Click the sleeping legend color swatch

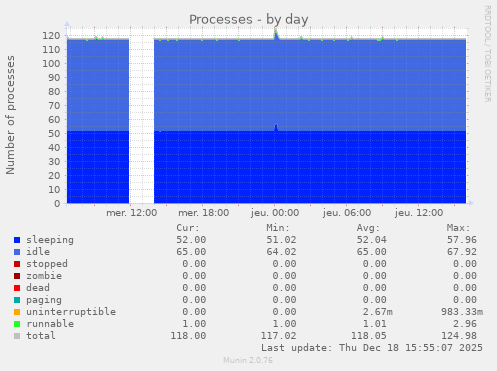[17, 240]
